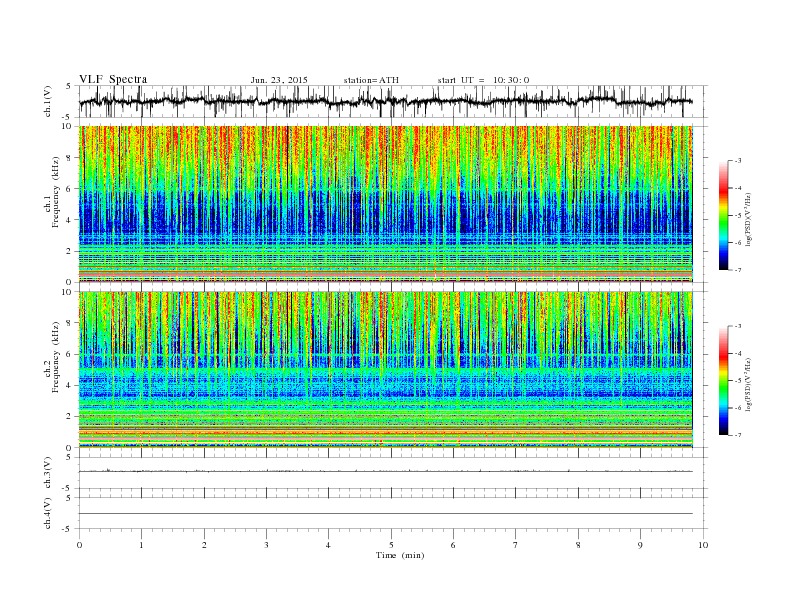Click the time-axis tick label "3"
The height and width of the screenshot is (612, 792).
266,545
